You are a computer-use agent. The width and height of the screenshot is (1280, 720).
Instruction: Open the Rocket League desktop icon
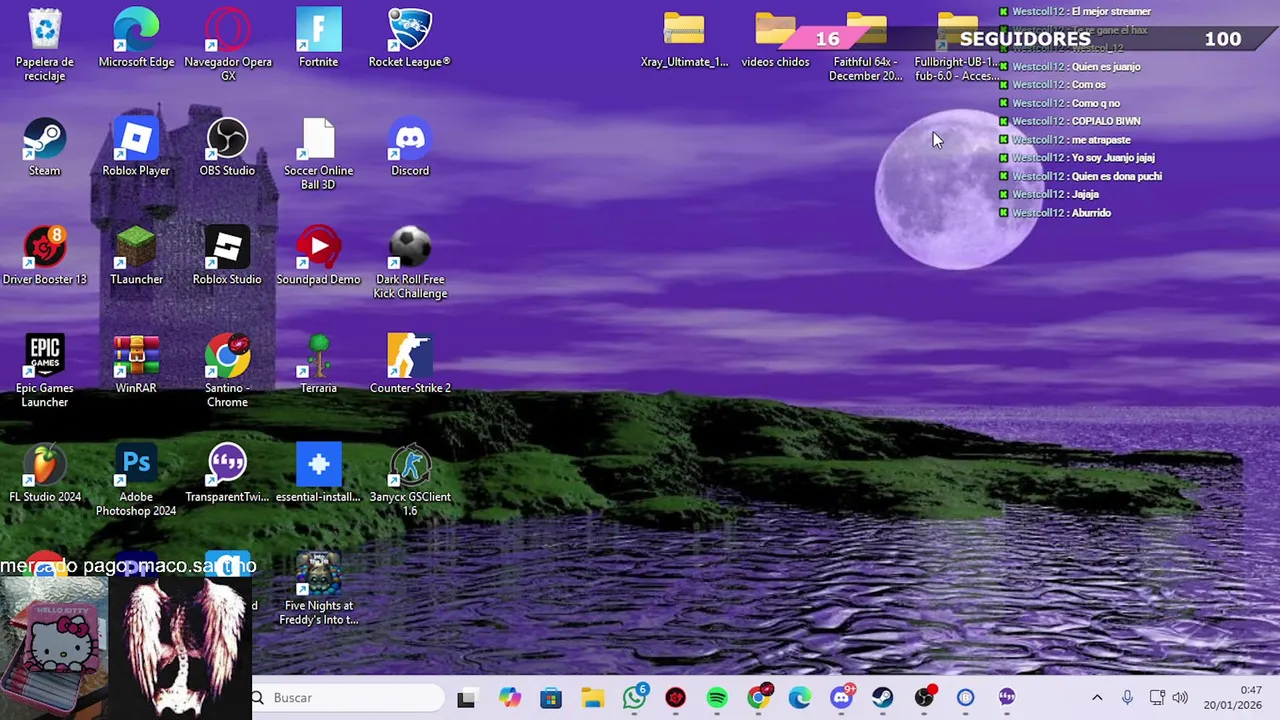(x=409, y=38)
